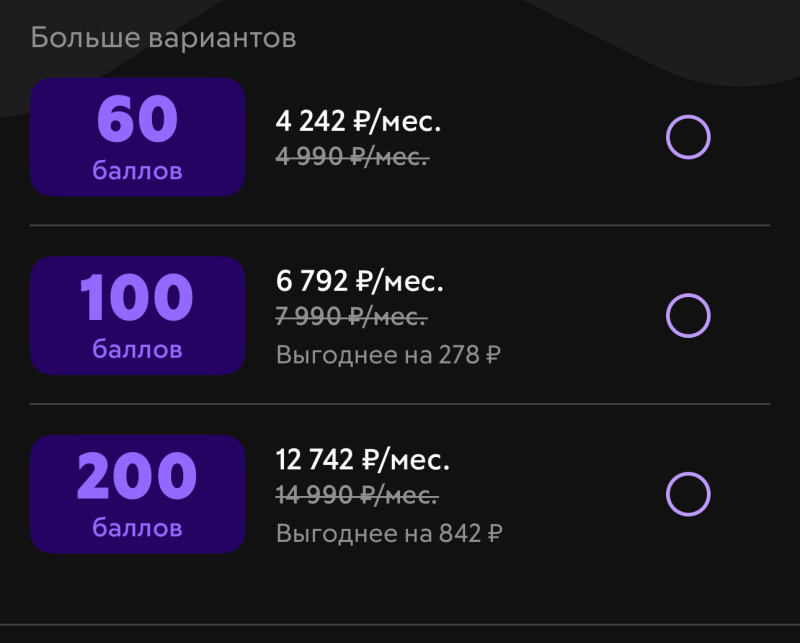The width and height of the screenshot is (800, 643).
Task: Tap the word баллов under the 100
Action: [x=138, y=349]
